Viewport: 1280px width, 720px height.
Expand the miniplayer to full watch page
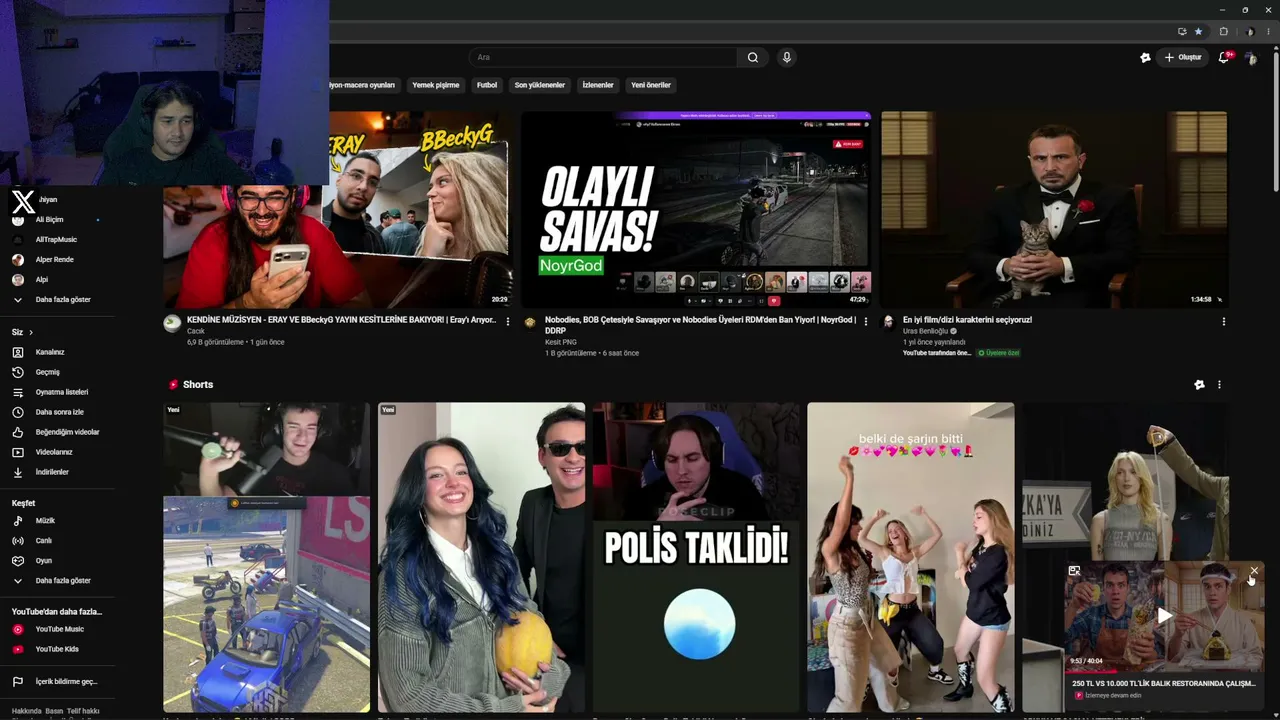click(1074, 571)
